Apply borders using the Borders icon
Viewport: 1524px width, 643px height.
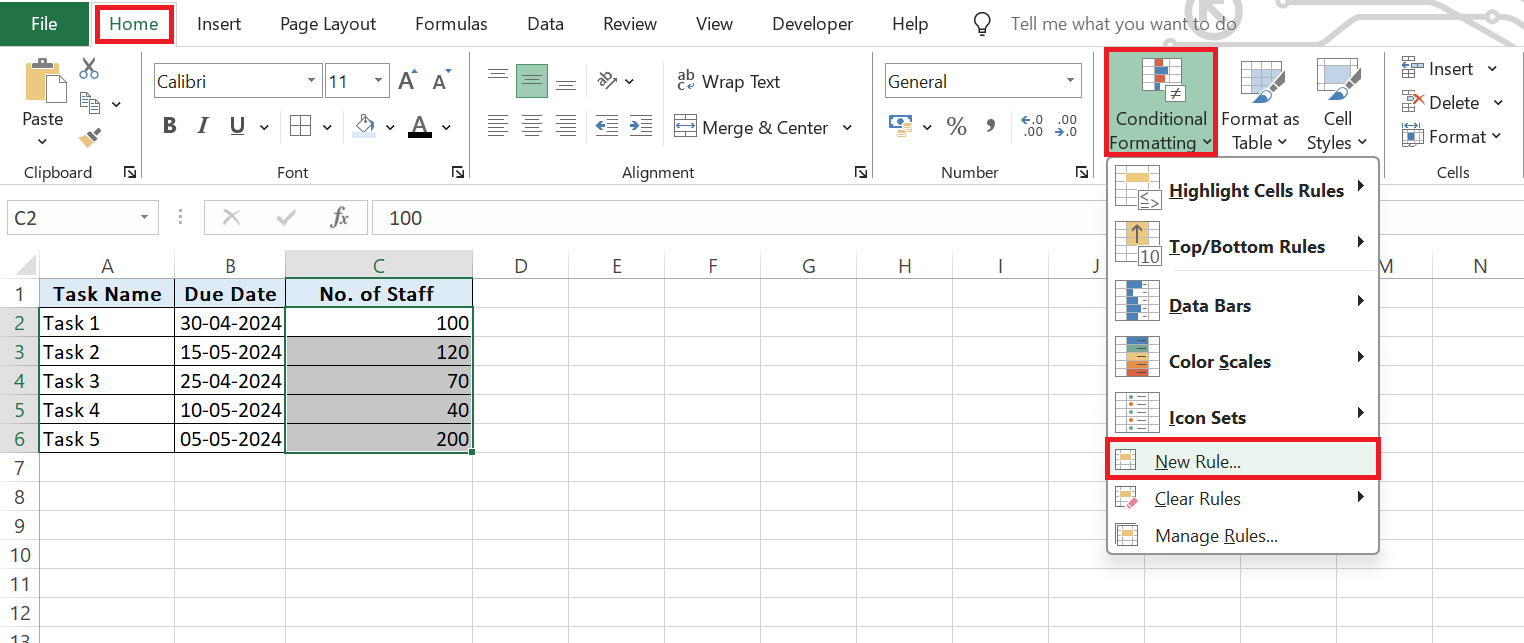(300, 126)
